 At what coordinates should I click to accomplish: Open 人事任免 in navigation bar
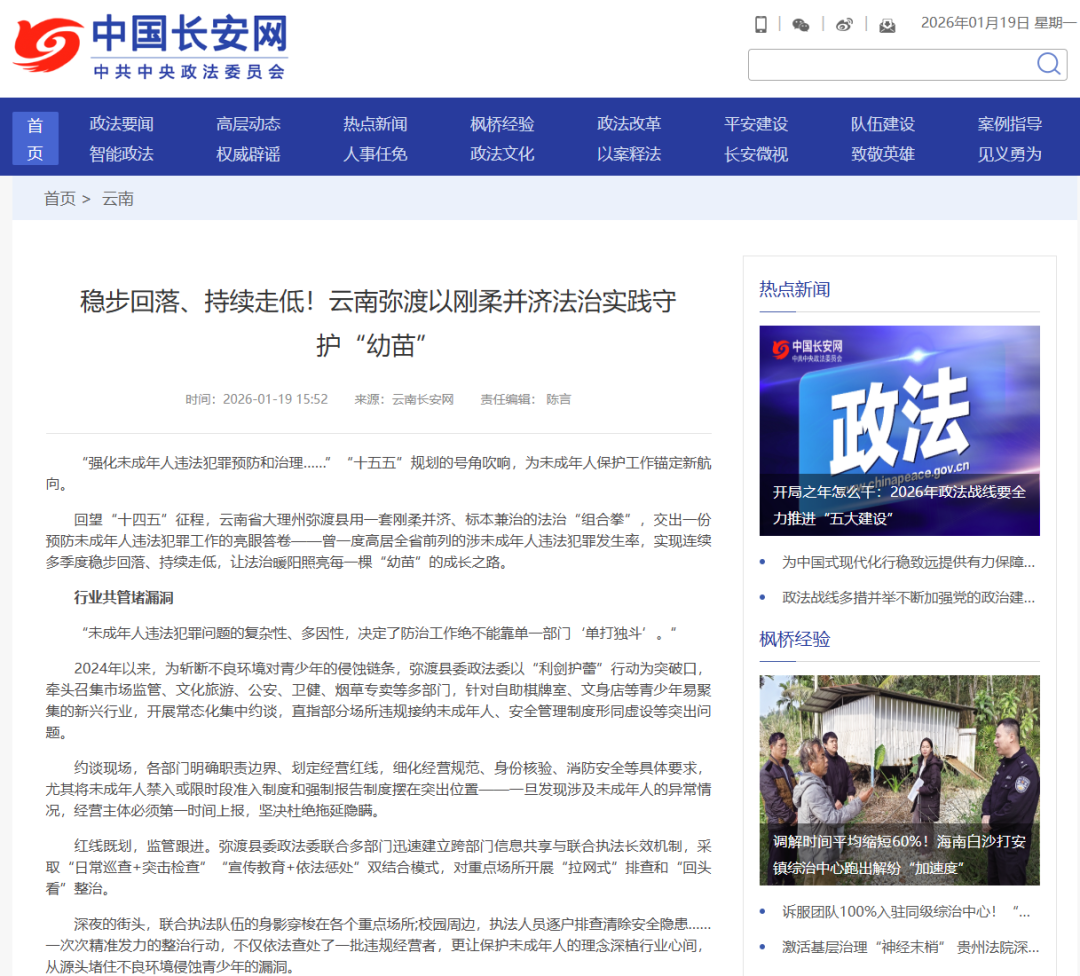tap(375, 154)
